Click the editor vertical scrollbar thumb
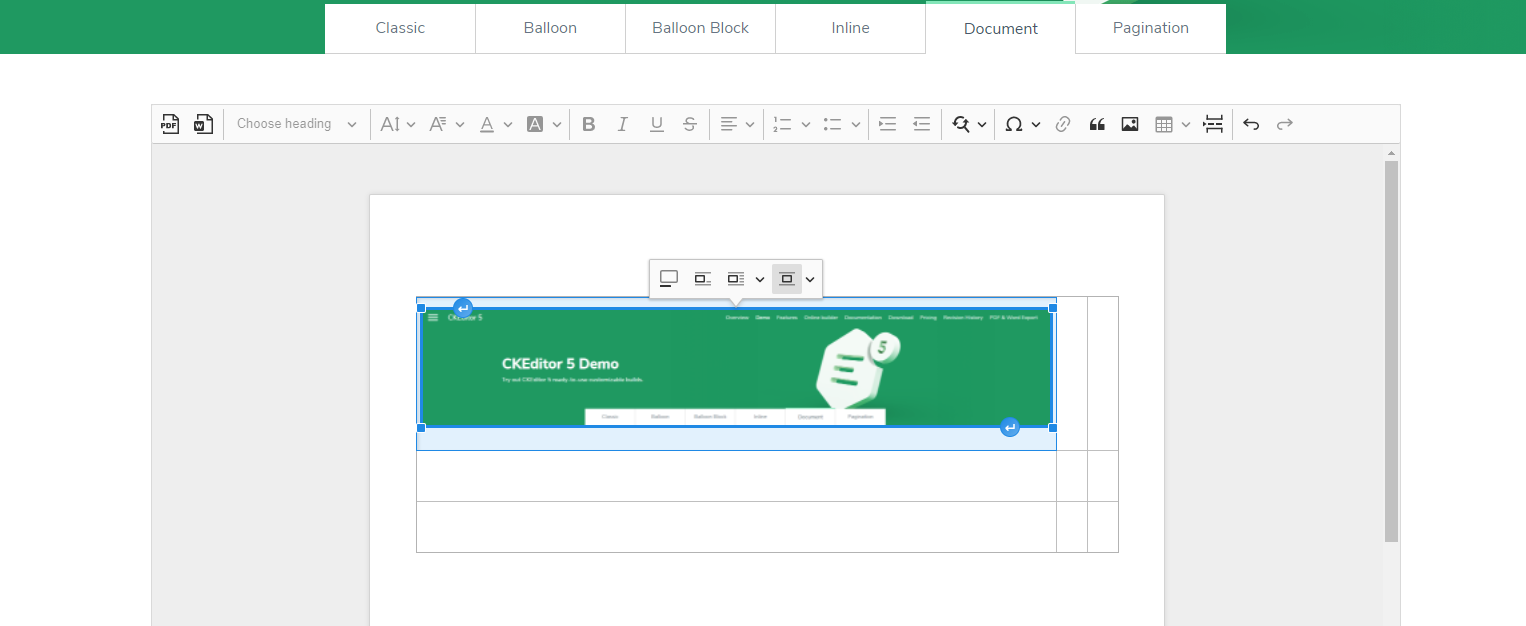The width and height of the screenshot is (1526, 626). click(x=1391, y=351)
